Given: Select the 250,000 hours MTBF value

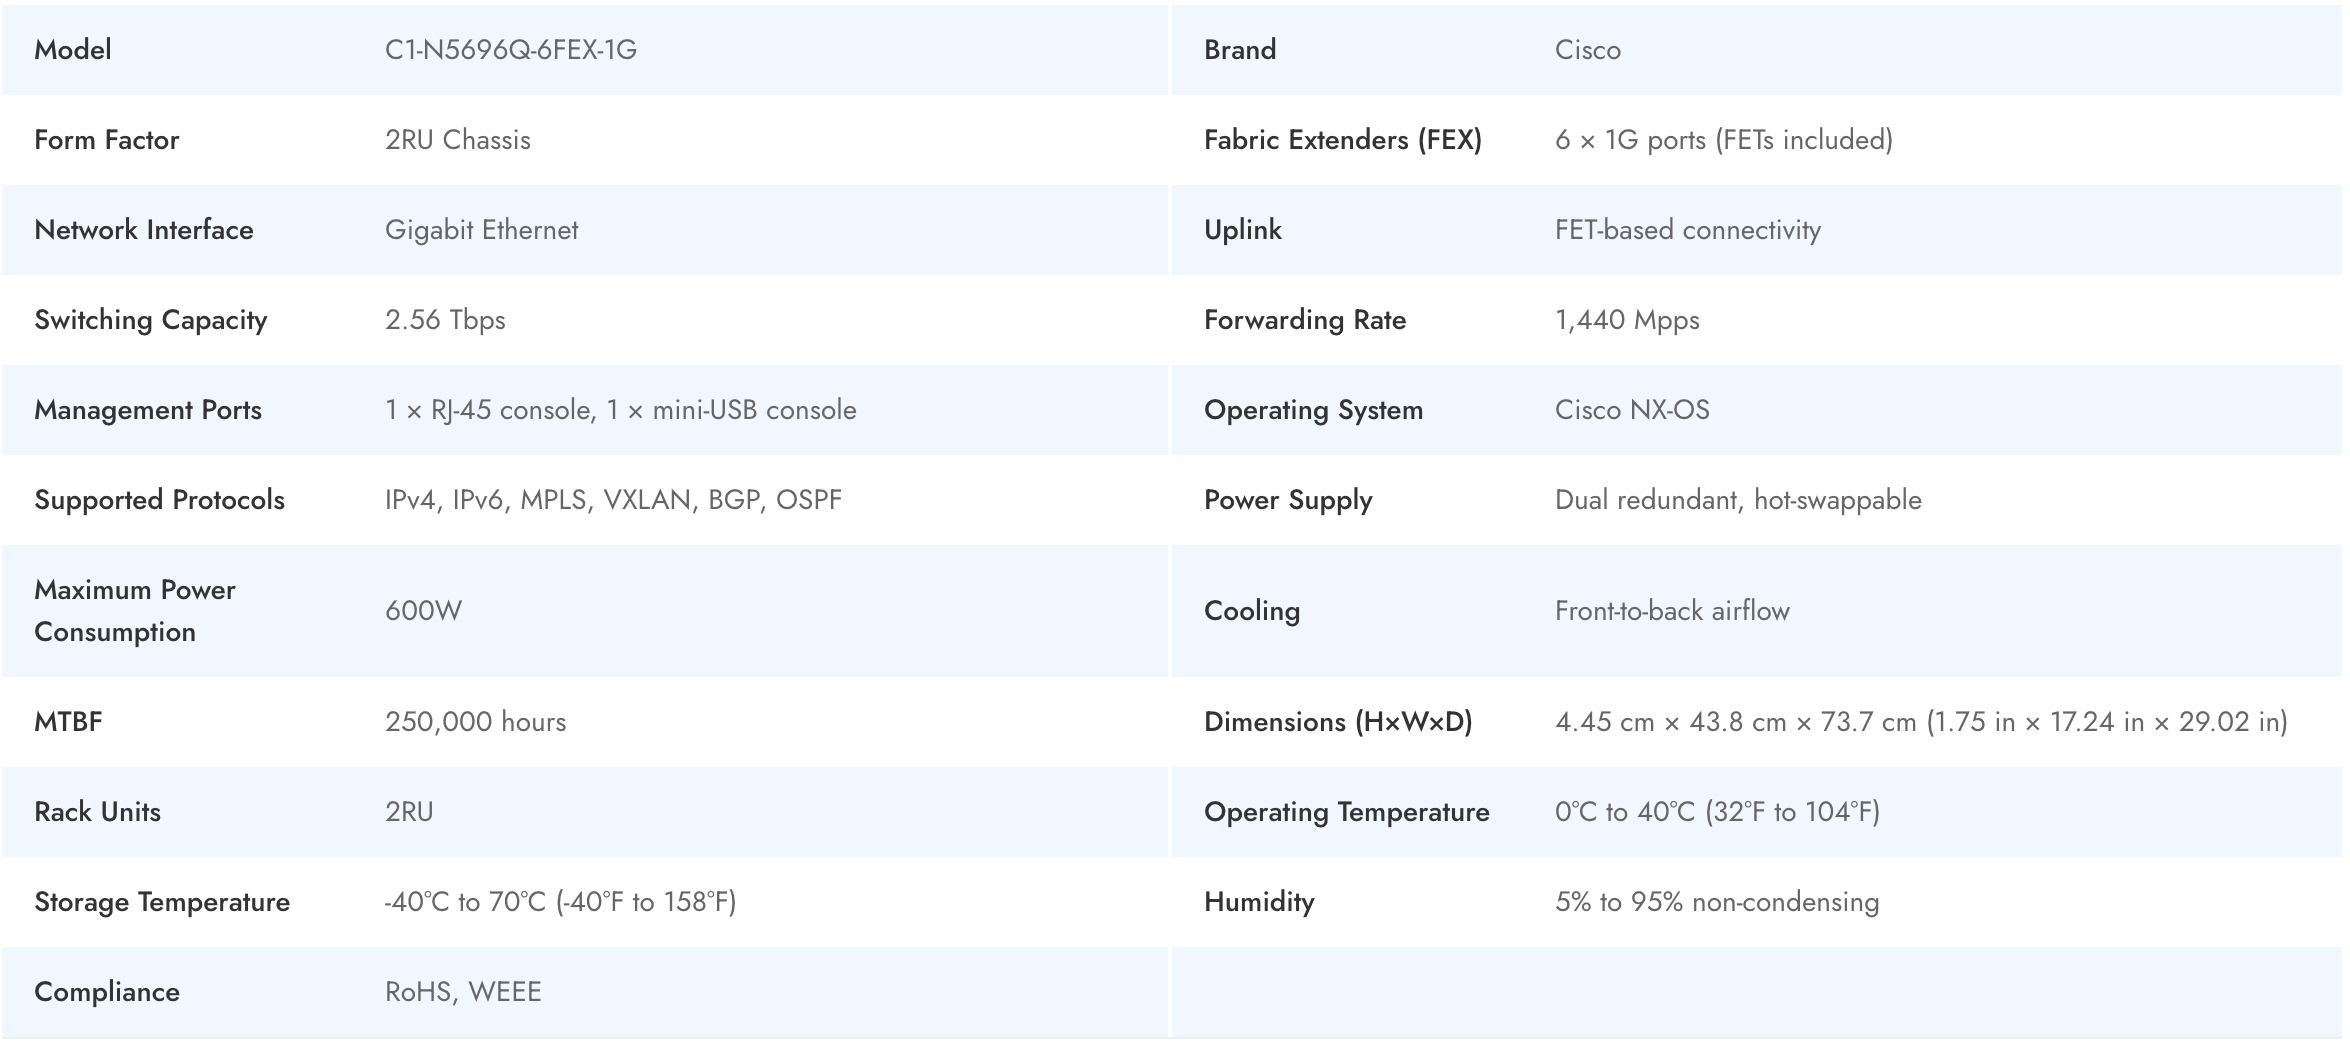Looking at the screenshot, I should pyautogui.click(x=475, y=722).
